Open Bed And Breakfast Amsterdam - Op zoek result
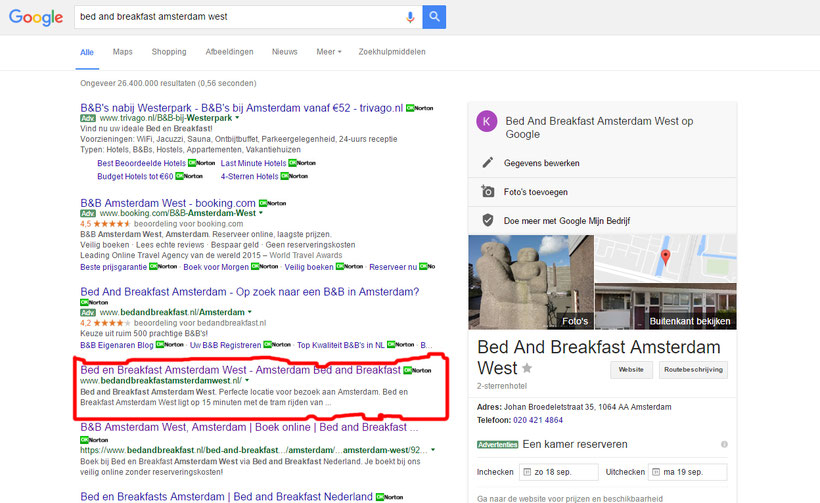 coord(249,292)
